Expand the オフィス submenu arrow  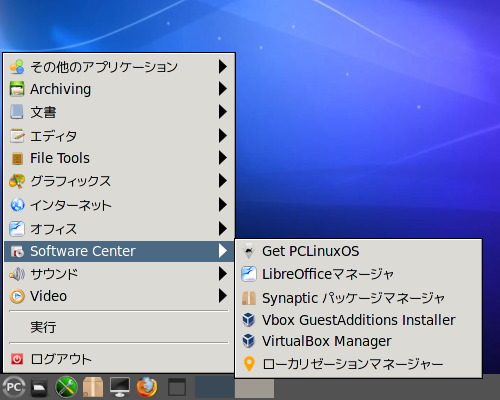pyautogui.click(x=223, y=229)
